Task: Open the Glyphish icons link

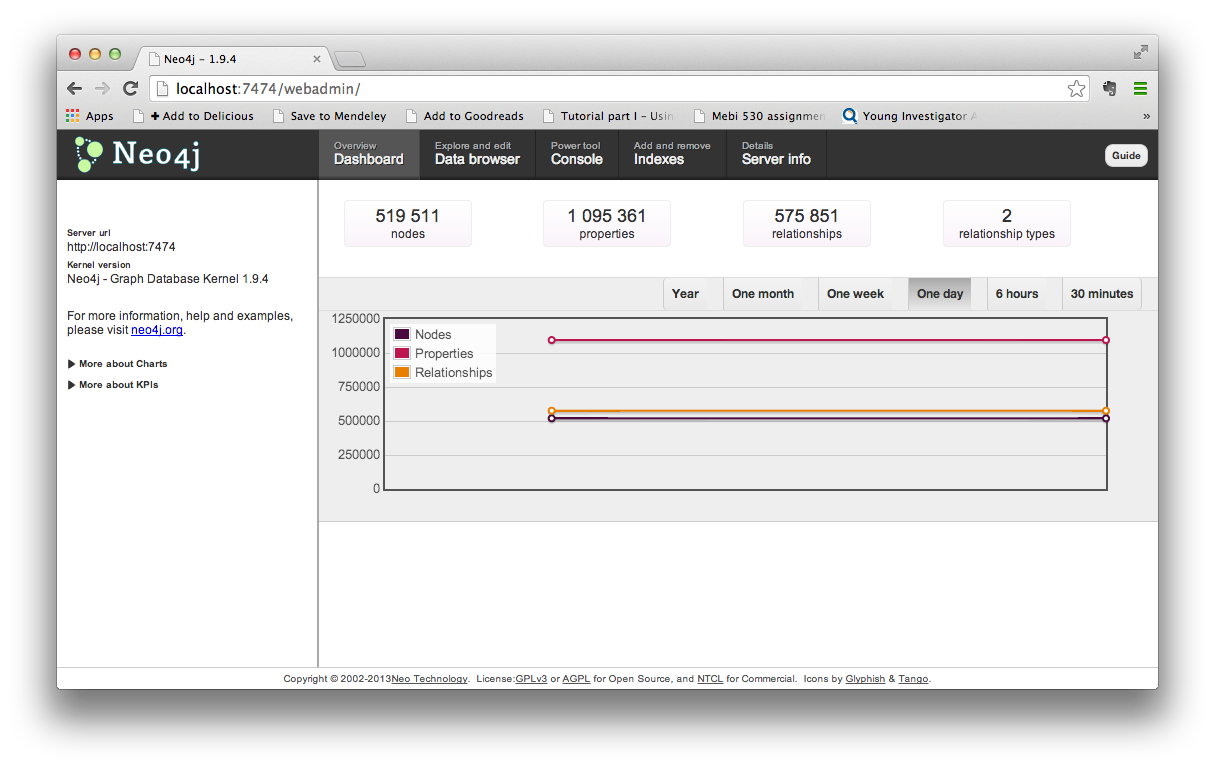Action: (x=865, y=679)
